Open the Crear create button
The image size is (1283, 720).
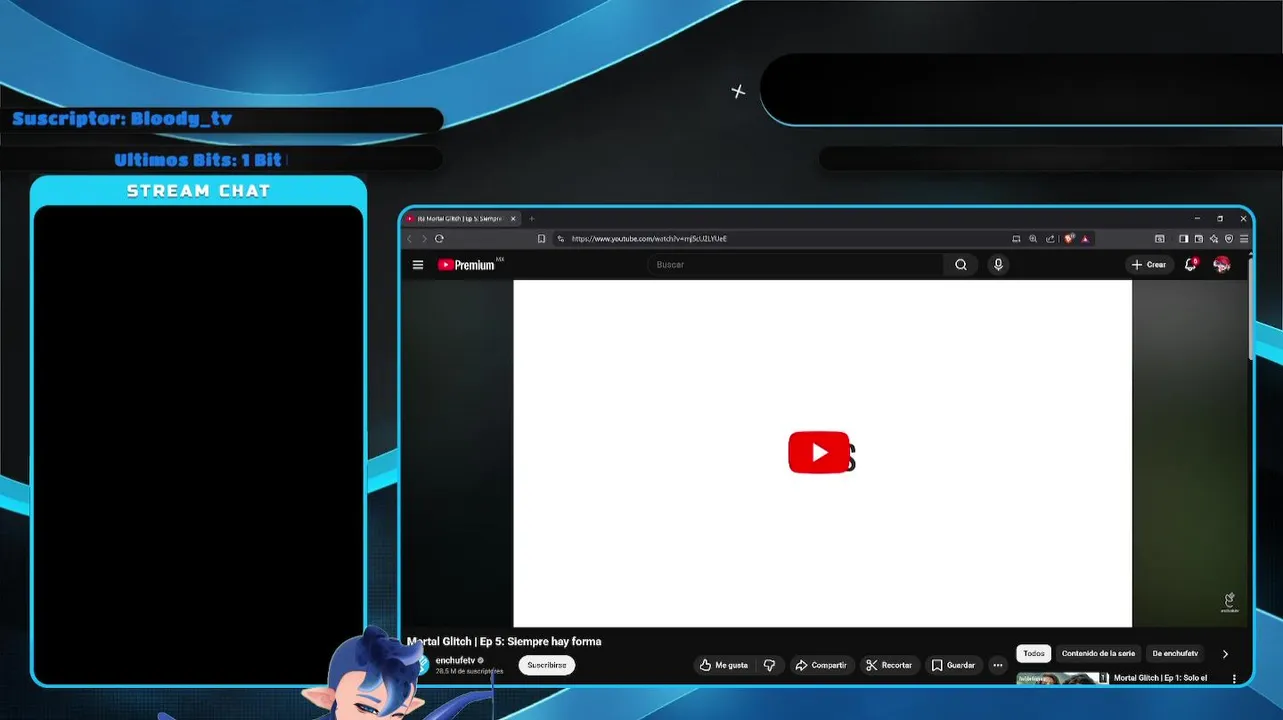point(1149,265)
